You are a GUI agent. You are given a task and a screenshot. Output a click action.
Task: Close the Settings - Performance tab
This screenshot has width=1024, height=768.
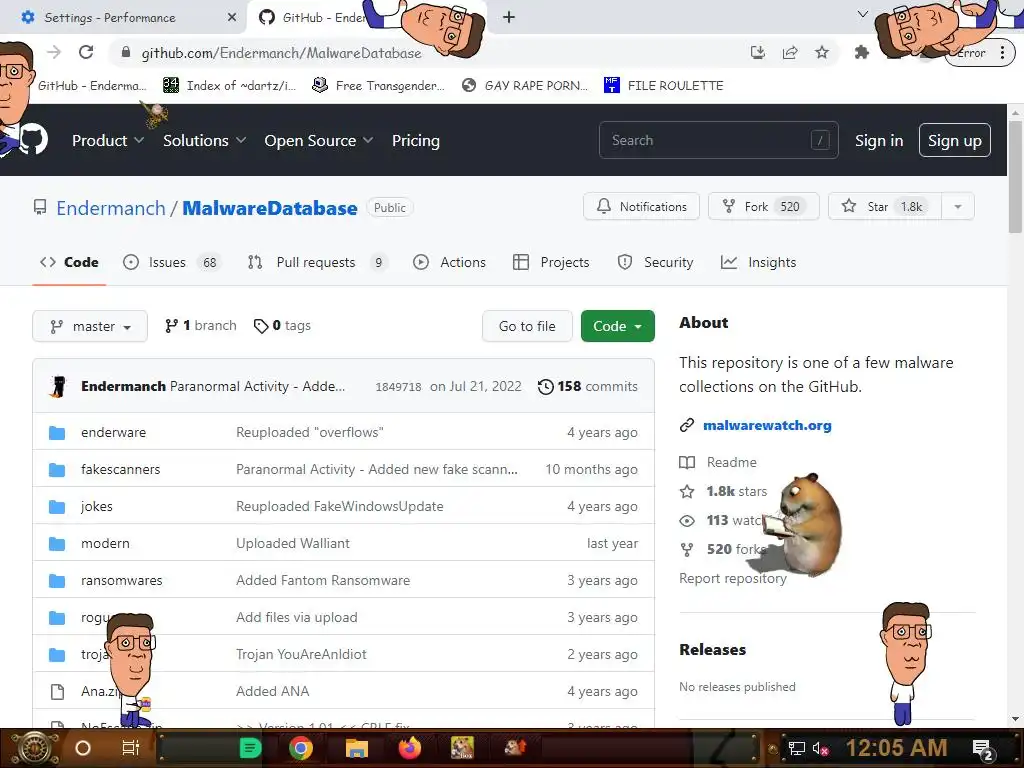[232, 18]
